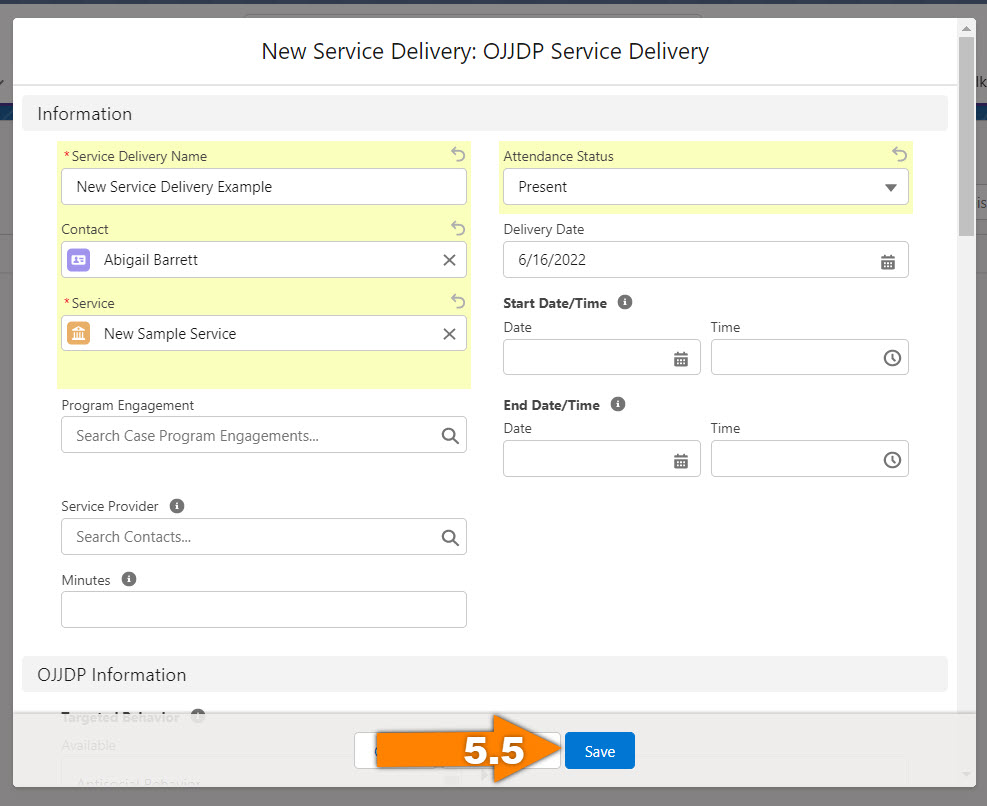
Task: Open the Attendance Status dropdown
Action: [888, 186]
